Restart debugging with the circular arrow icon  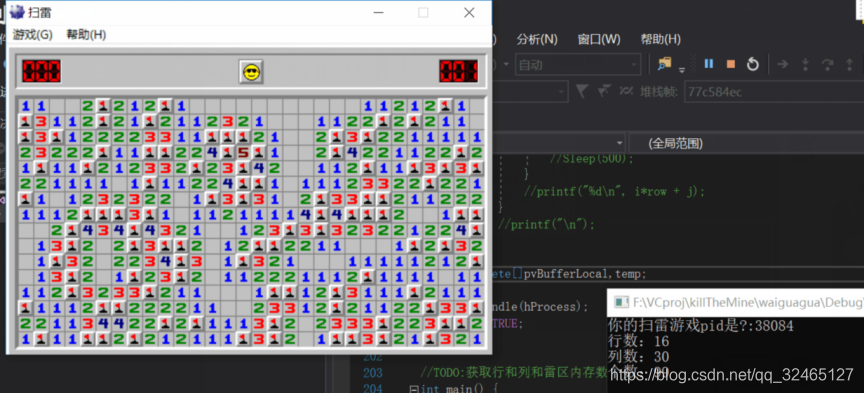coord(753,64)
